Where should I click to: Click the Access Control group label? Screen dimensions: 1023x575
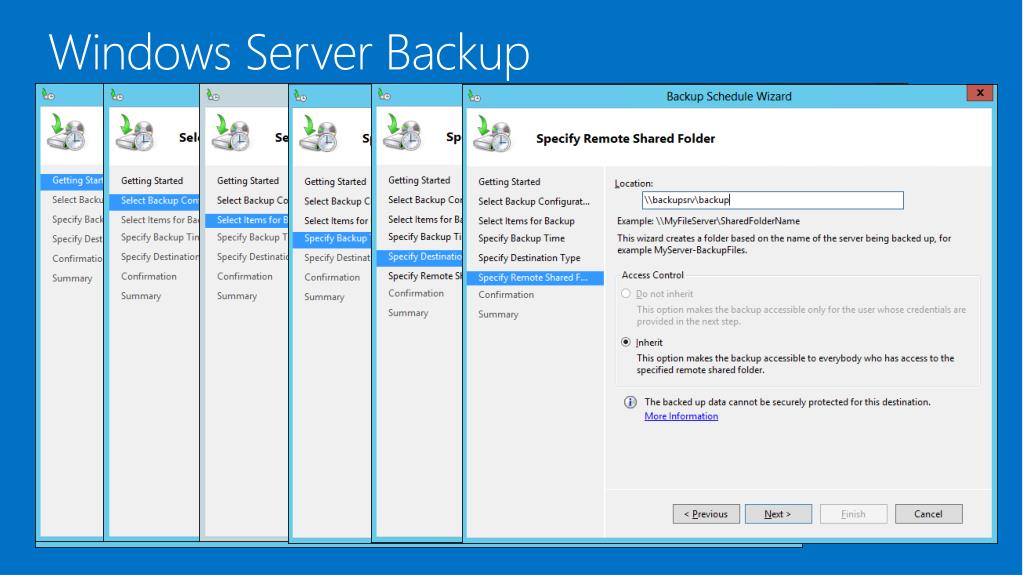pos(652,275)
